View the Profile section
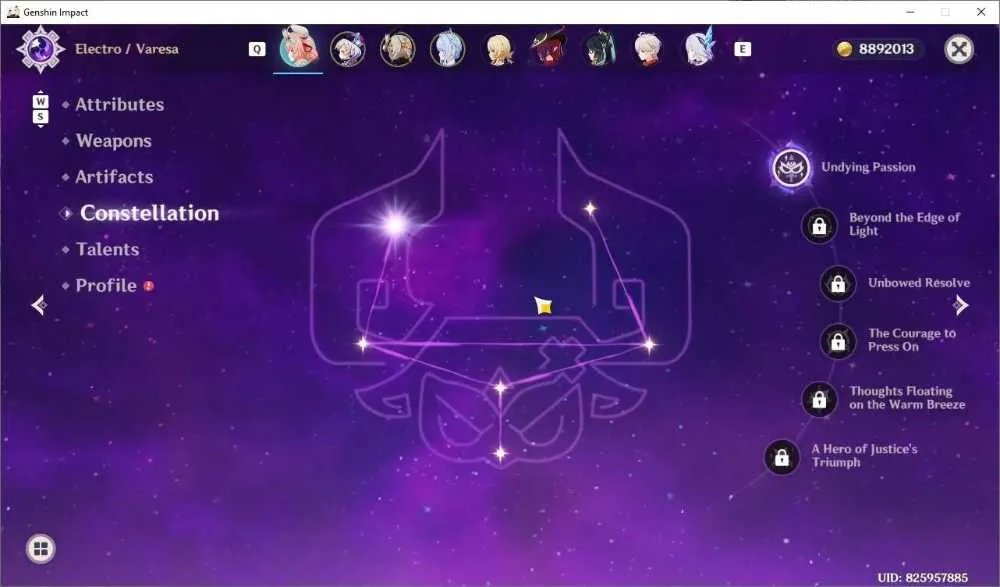The width and height of the screenshot is (1000, 587). (x=106, y=286)
